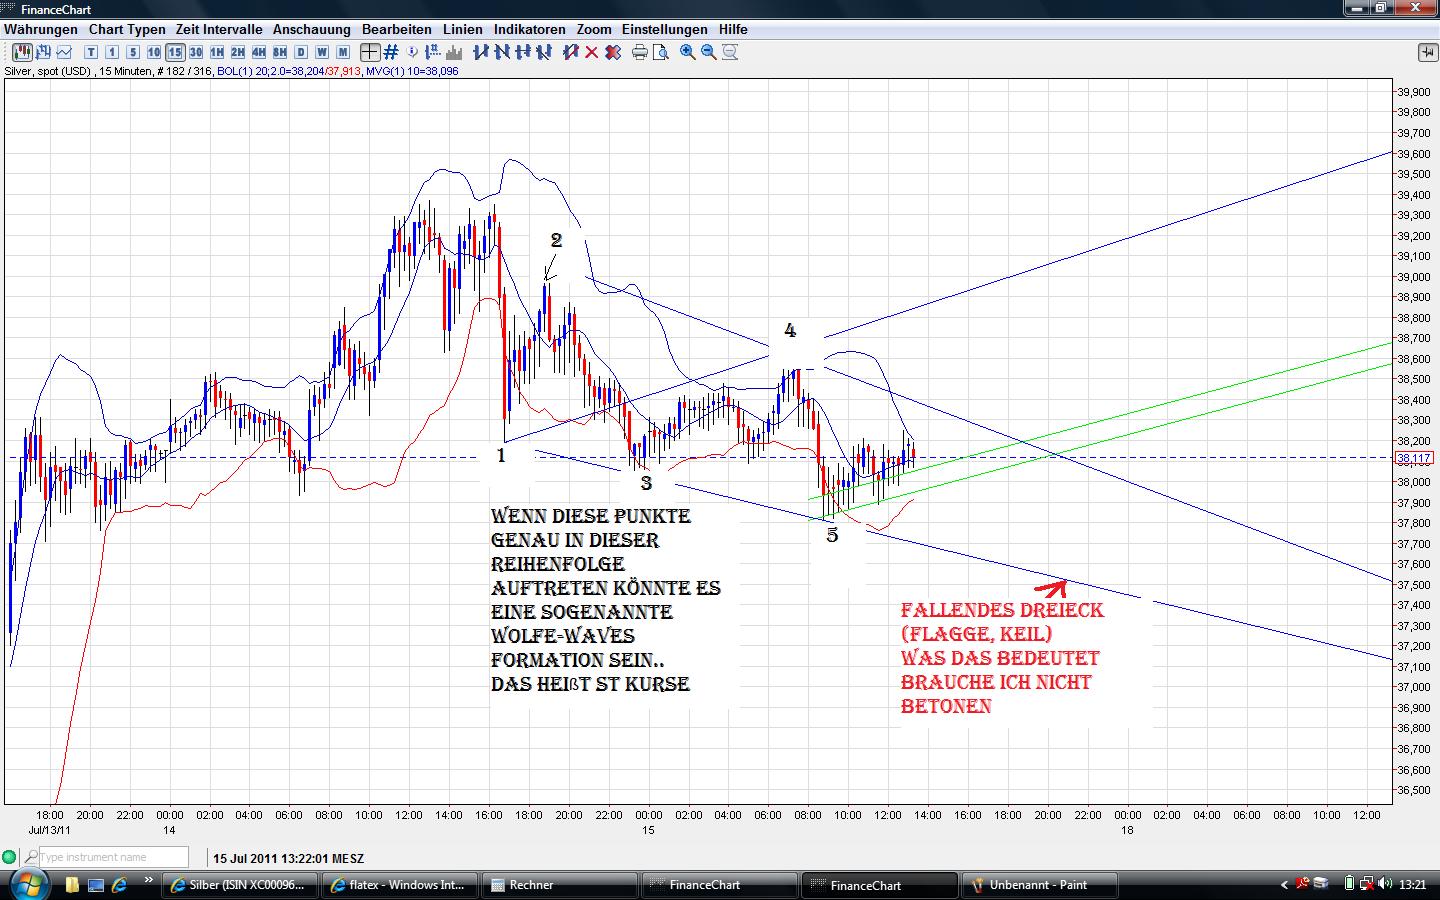Select the 10-minute interval button
Image resolution: width=1440 pixels, height=900 pixels.
pyautogui.click(x=154, y=52)
